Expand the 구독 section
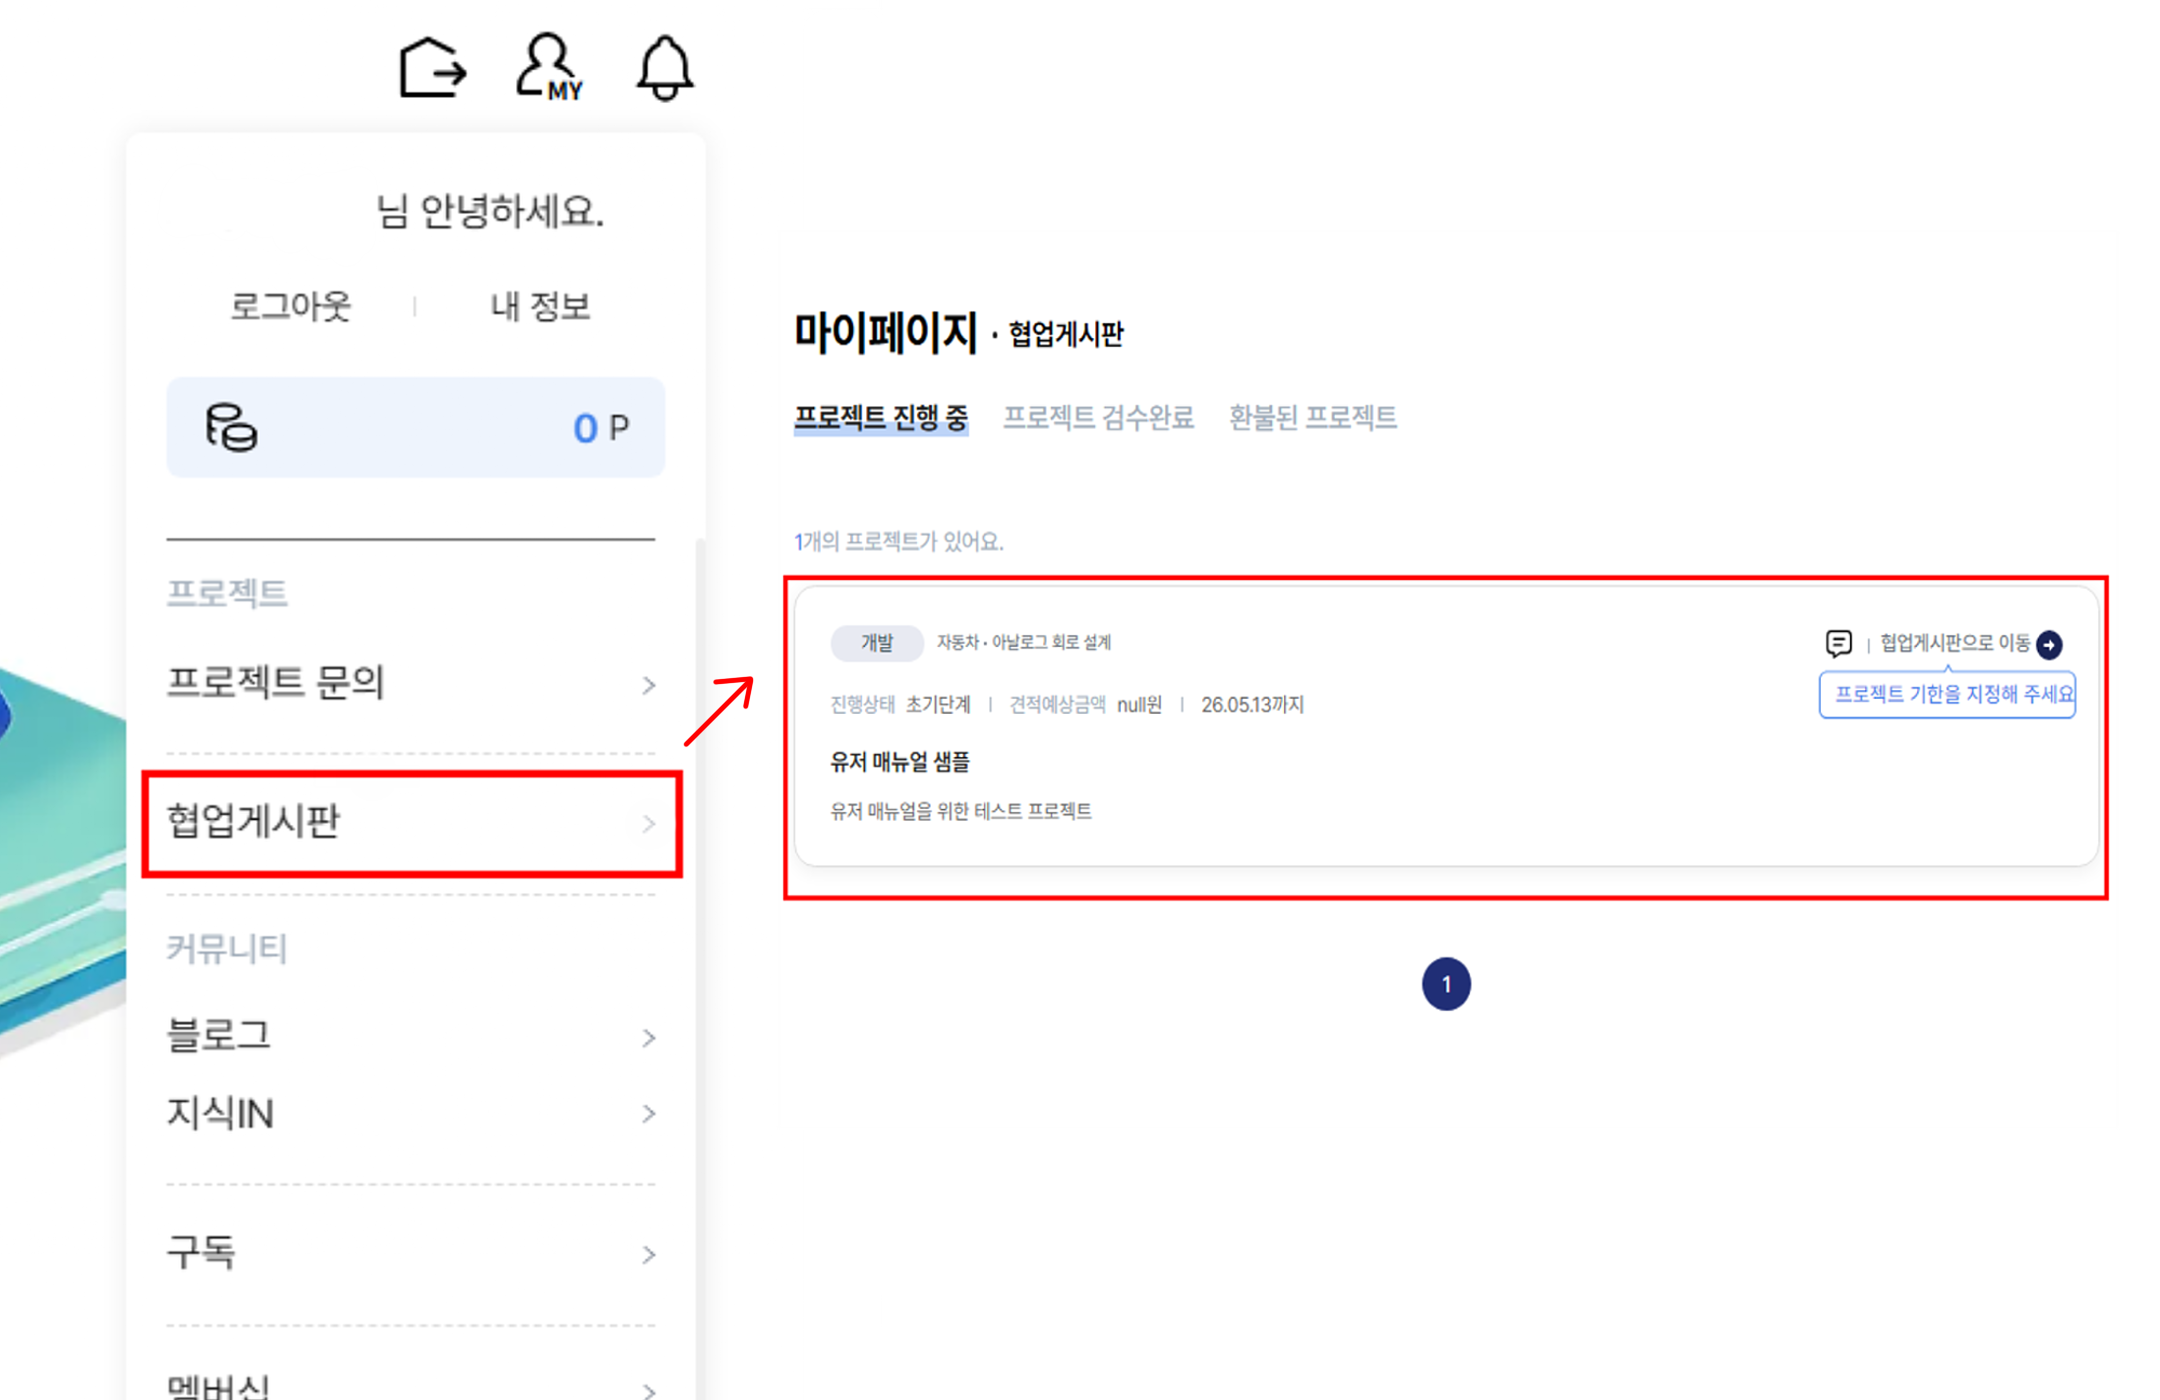This screenshot has width=2160, height=1400. [x=203, y=1254]
